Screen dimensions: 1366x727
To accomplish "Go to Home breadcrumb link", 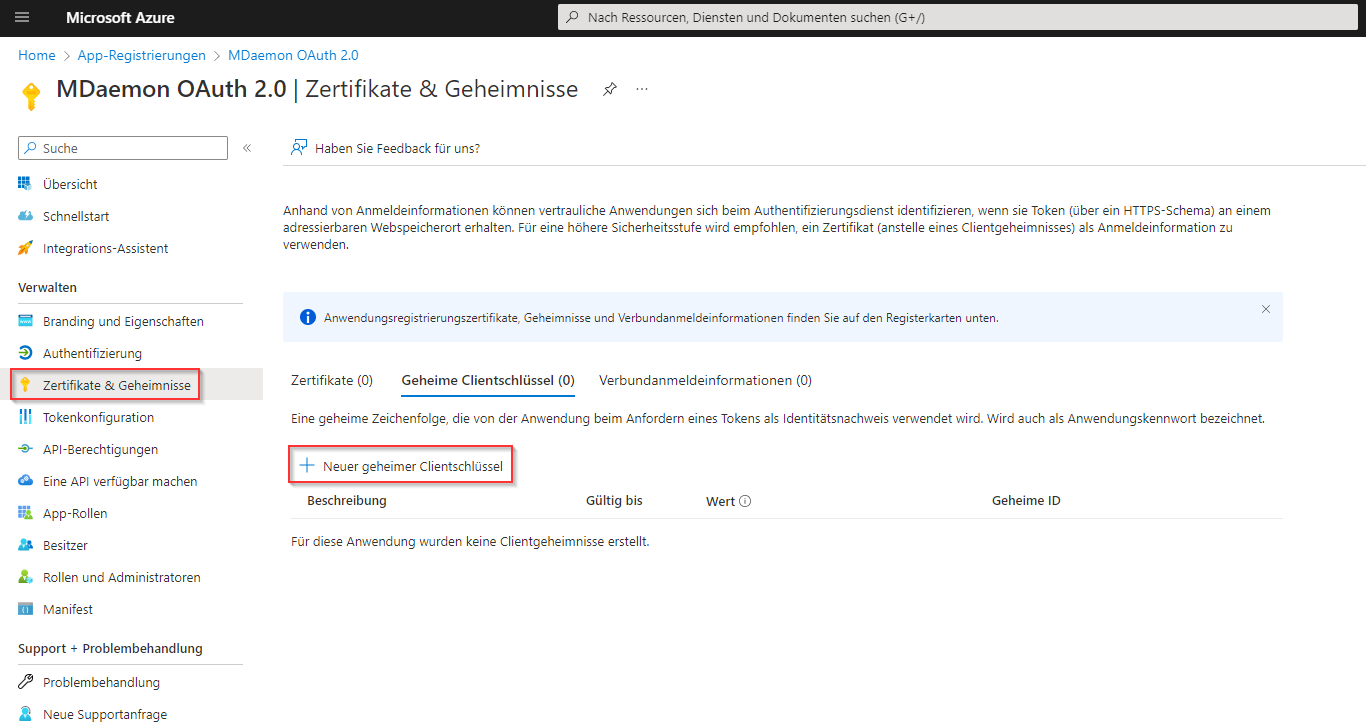I will [x=36, y=55].
